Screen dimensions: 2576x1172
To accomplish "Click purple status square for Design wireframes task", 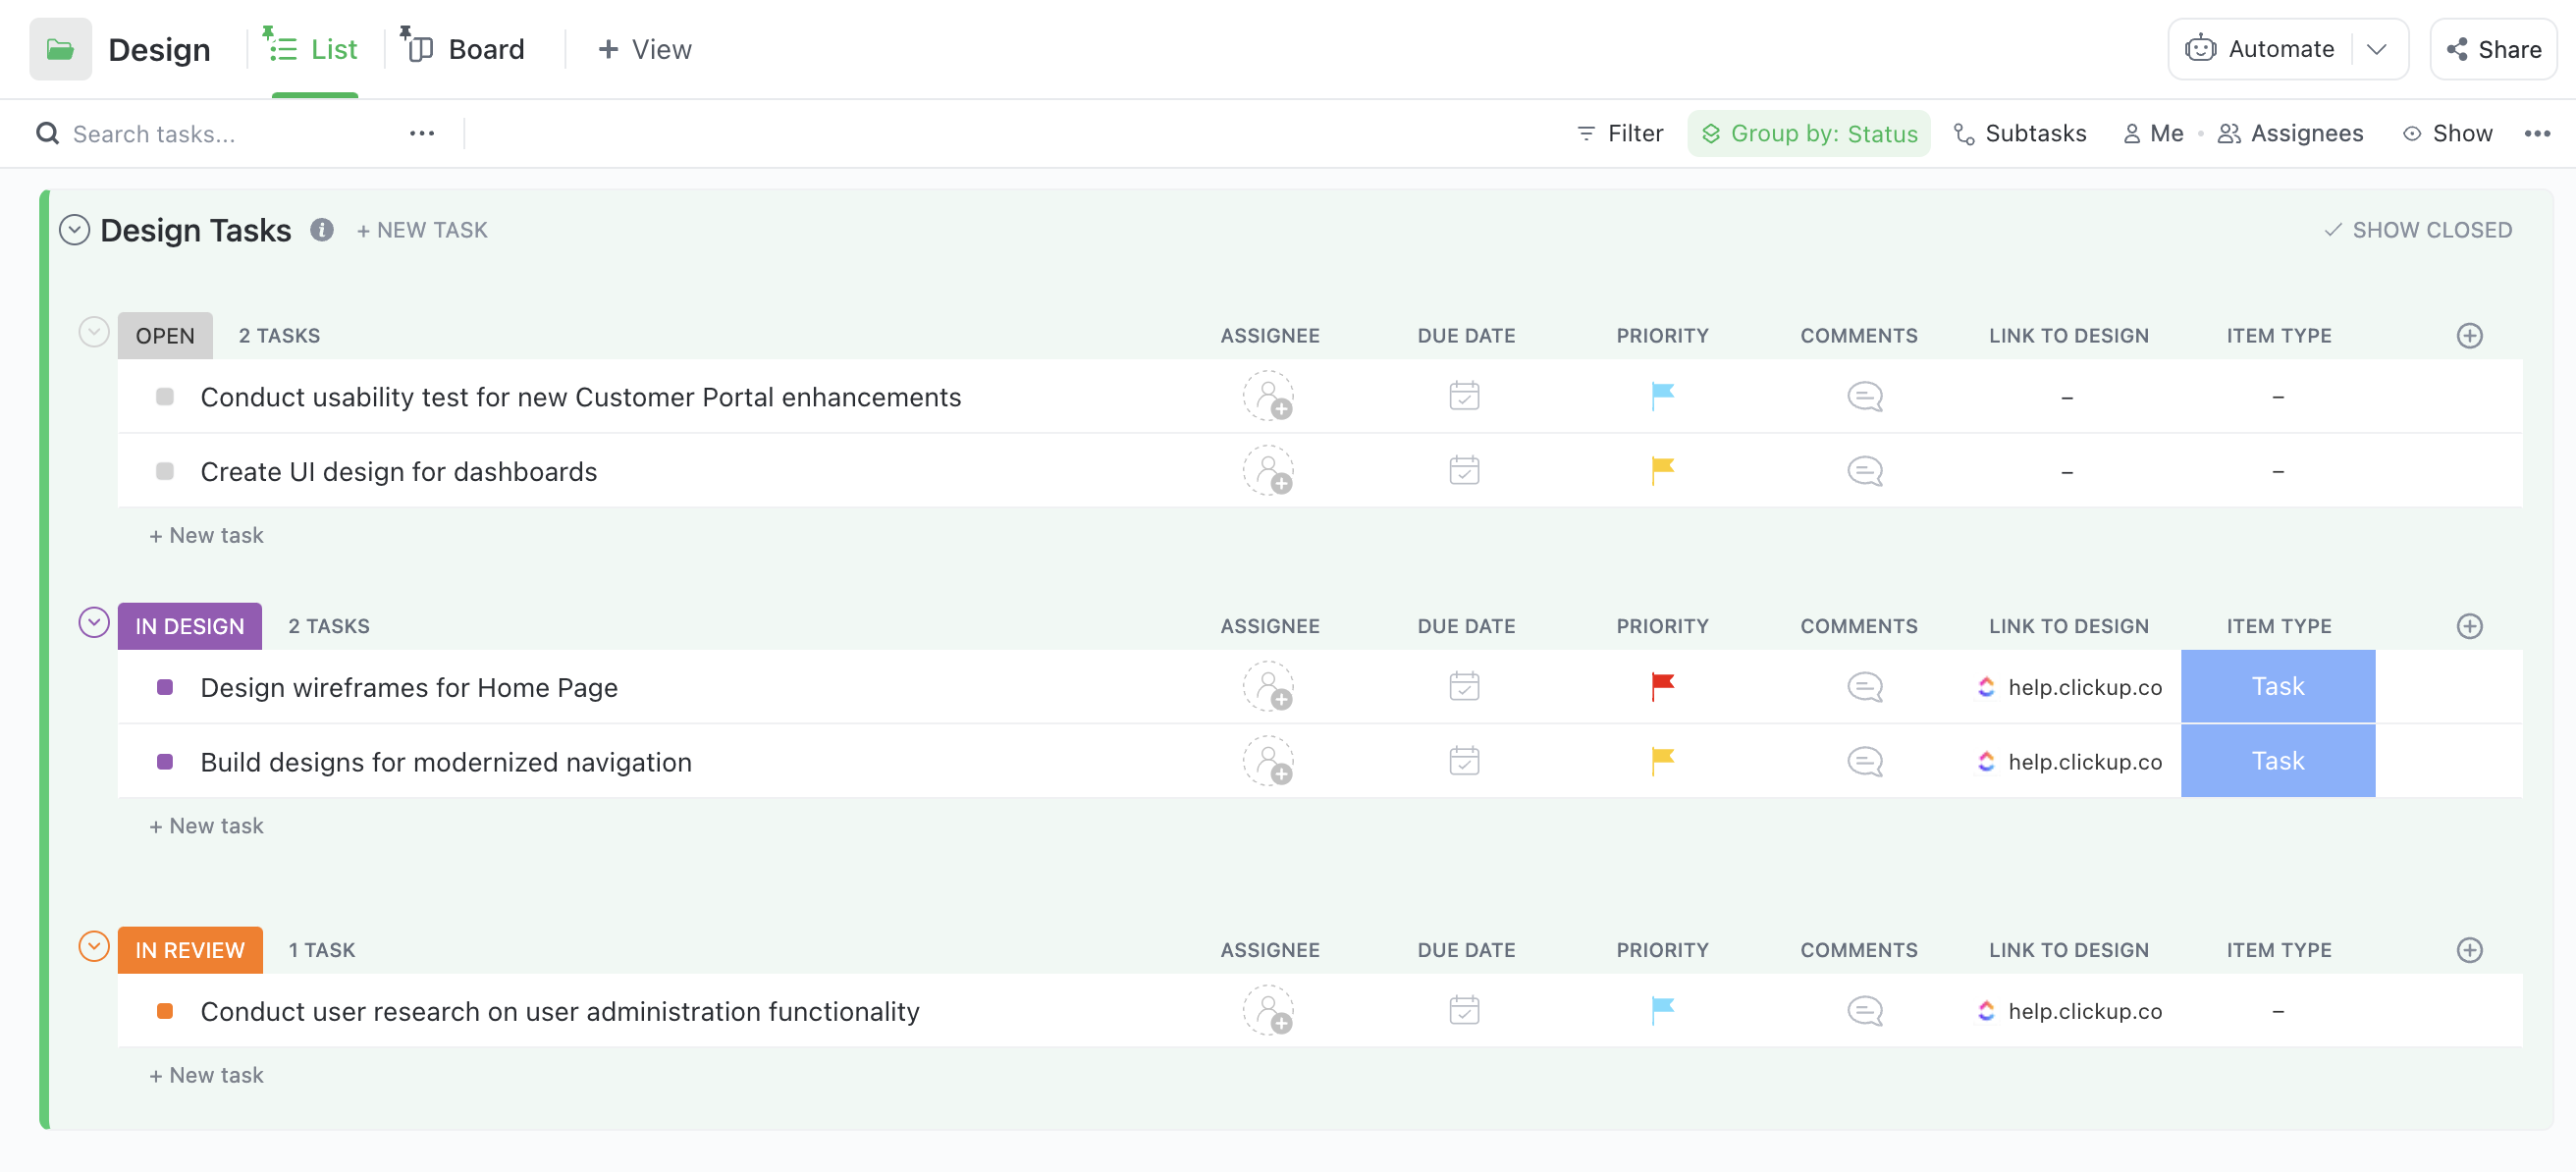I will (166, 687).
